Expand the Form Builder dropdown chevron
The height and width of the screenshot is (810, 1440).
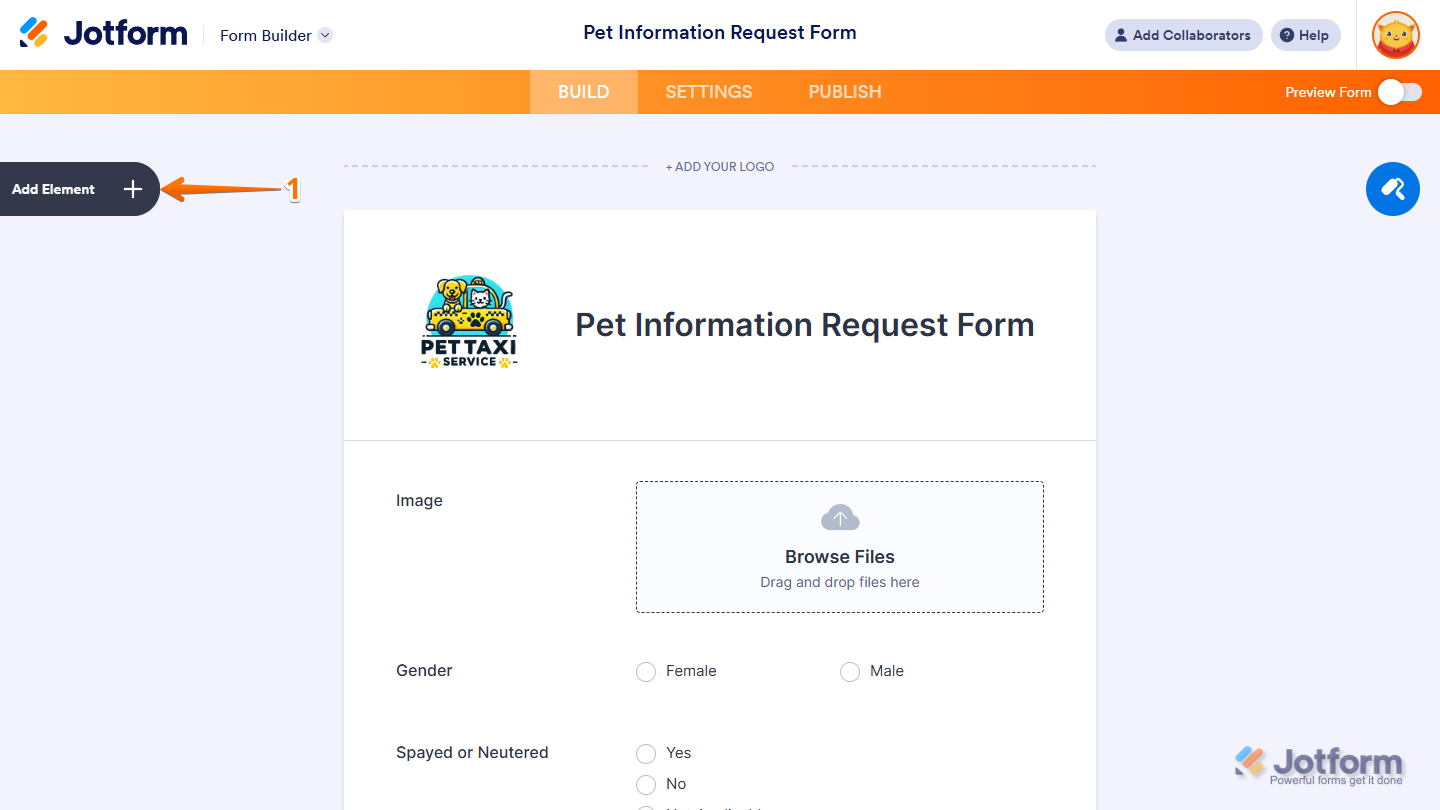pos(325,35)
